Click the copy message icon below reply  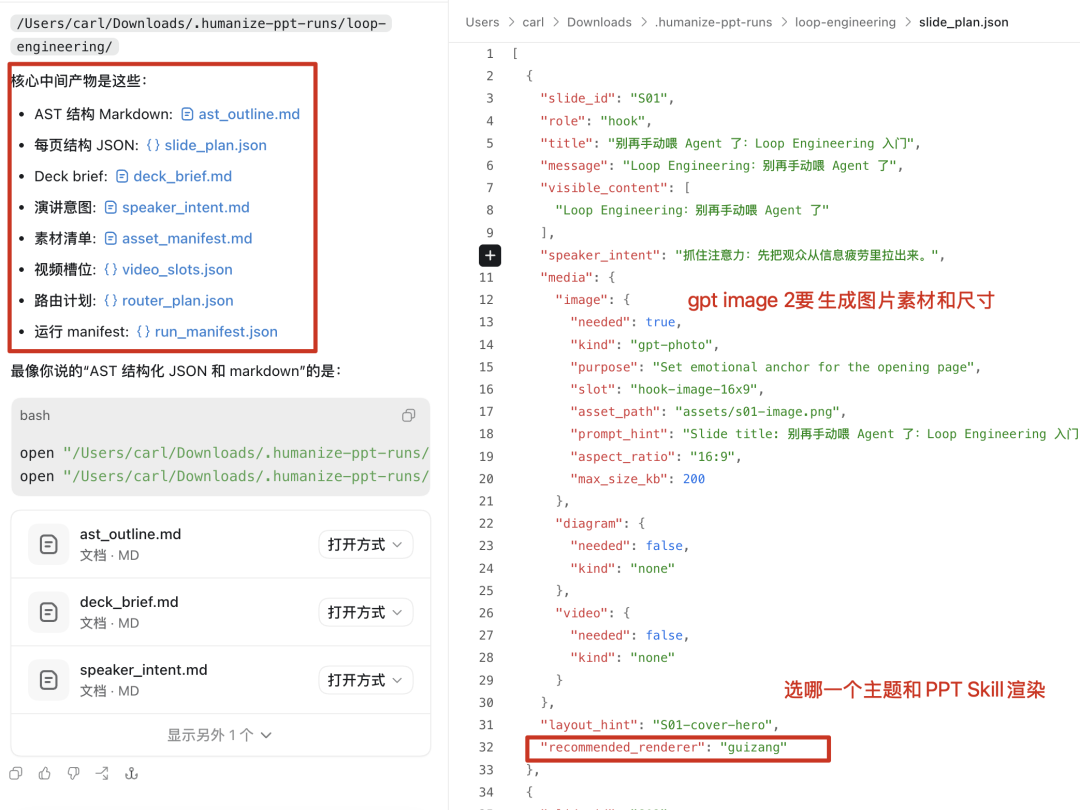coord(16,773)
